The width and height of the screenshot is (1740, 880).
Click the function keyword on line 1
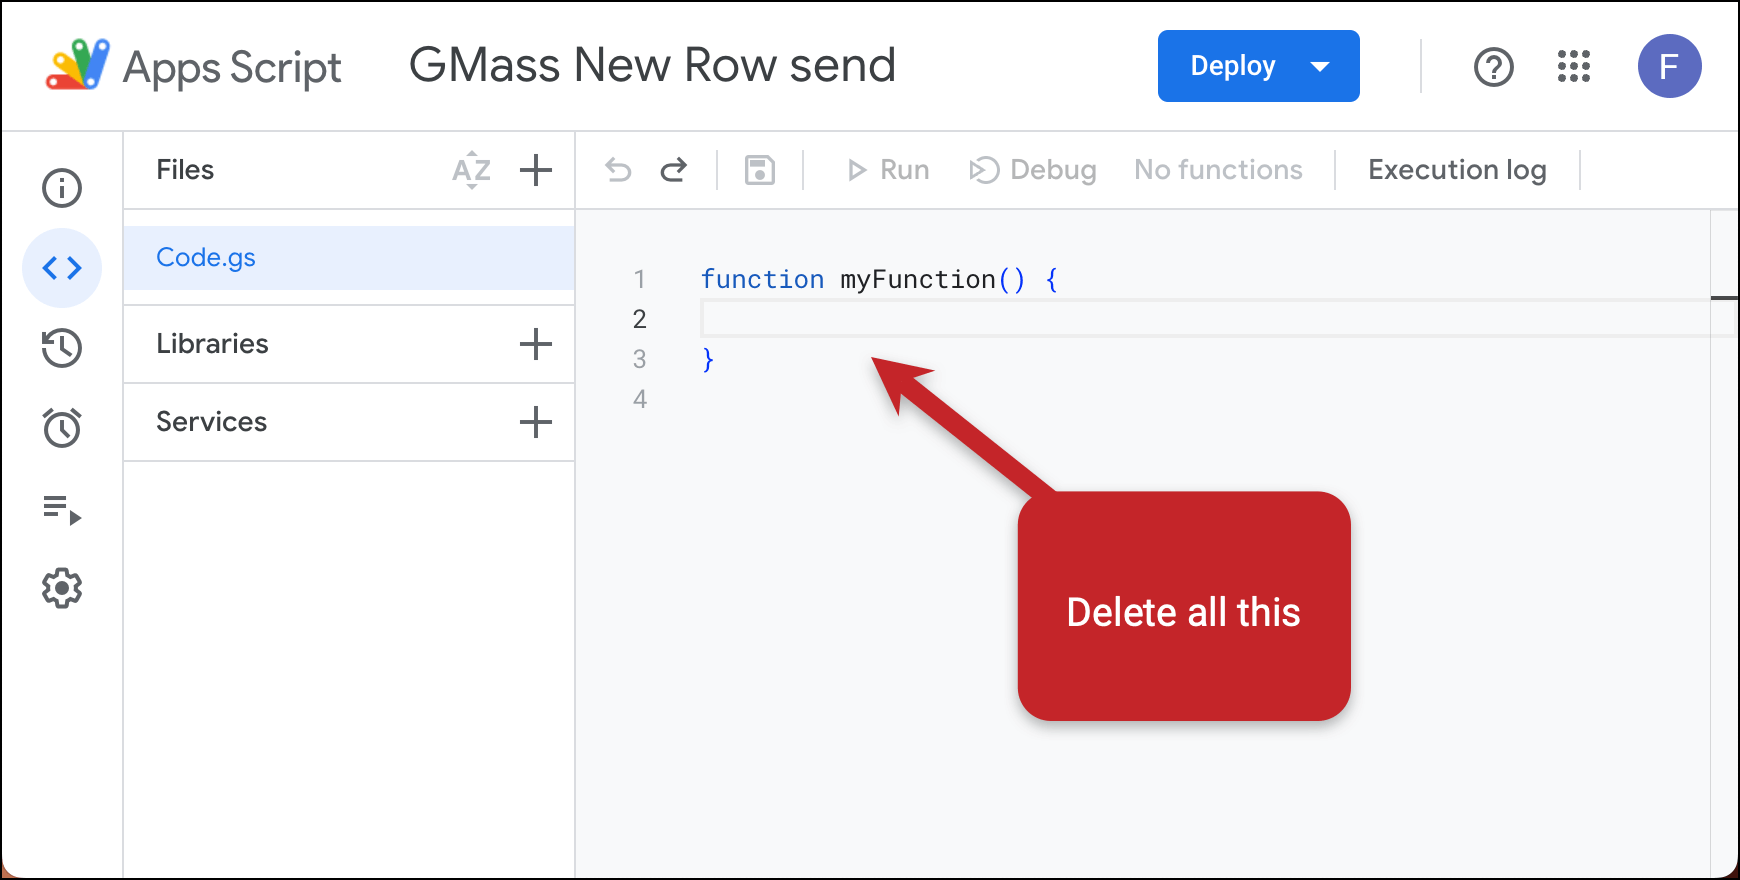click(x=762, y=279)
